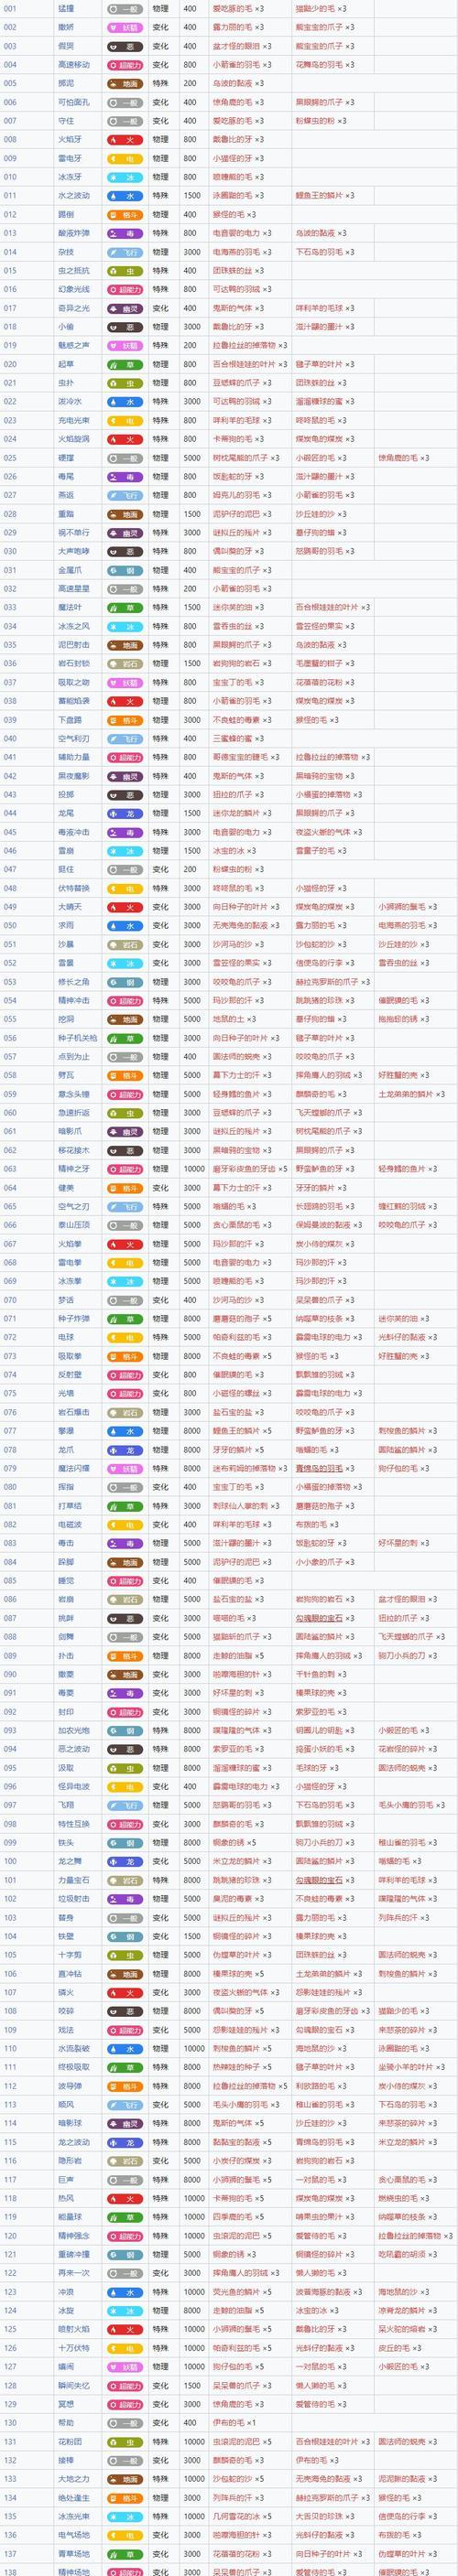Click the Grass type badge in row 137
Screen dimensions: 458x2576
pos(124,2553)
